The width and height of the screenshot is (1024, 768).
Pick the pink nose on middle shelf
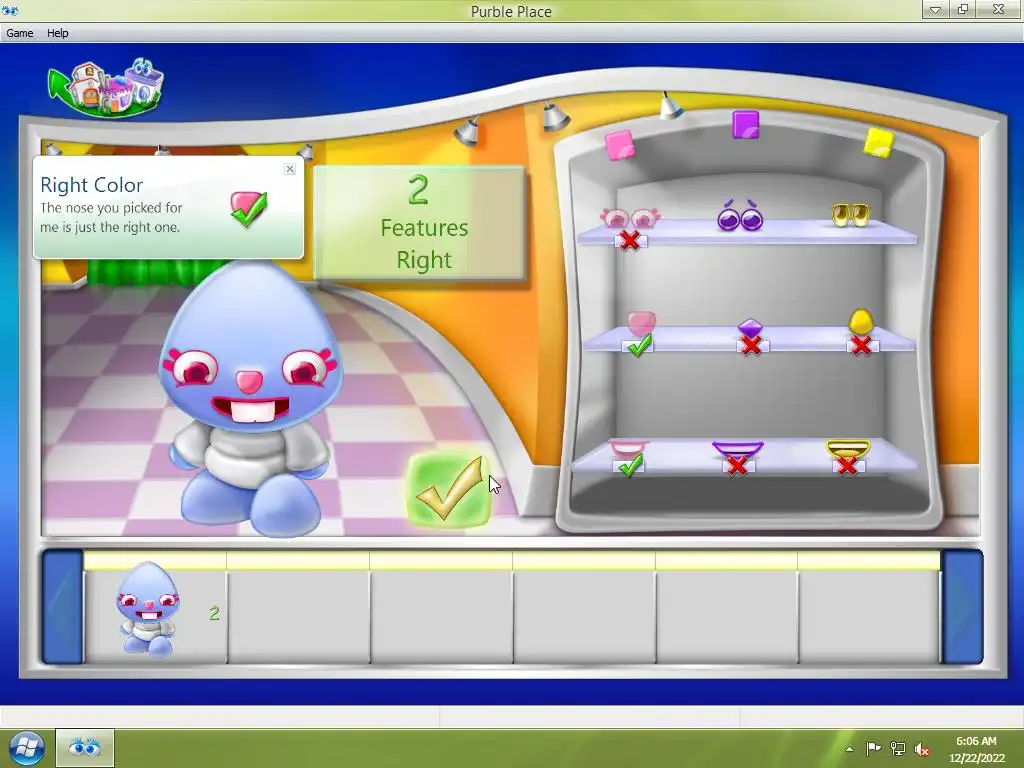pyautogui.click(x=641, y=323)
